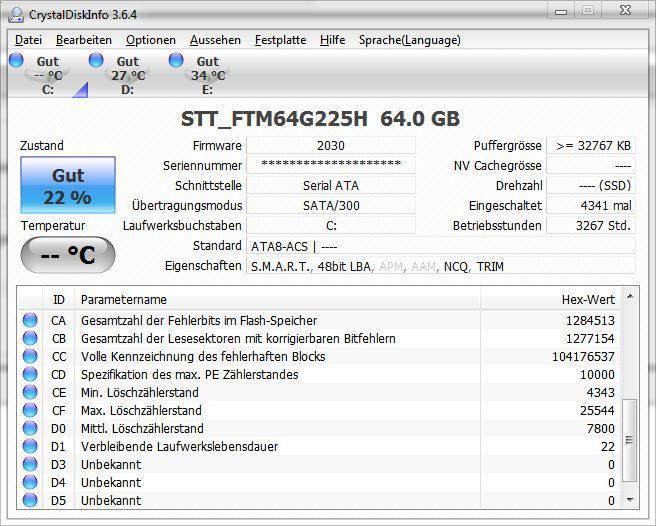
Task: Click status orb of row D3
Action: click(x=30, y=464)
